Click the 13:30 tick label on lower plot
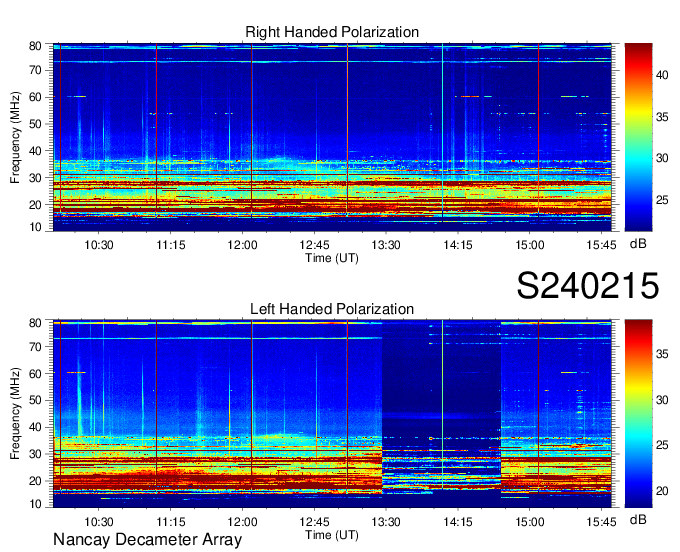The height and width of the screenshot is (552, 680). [386, 522]
